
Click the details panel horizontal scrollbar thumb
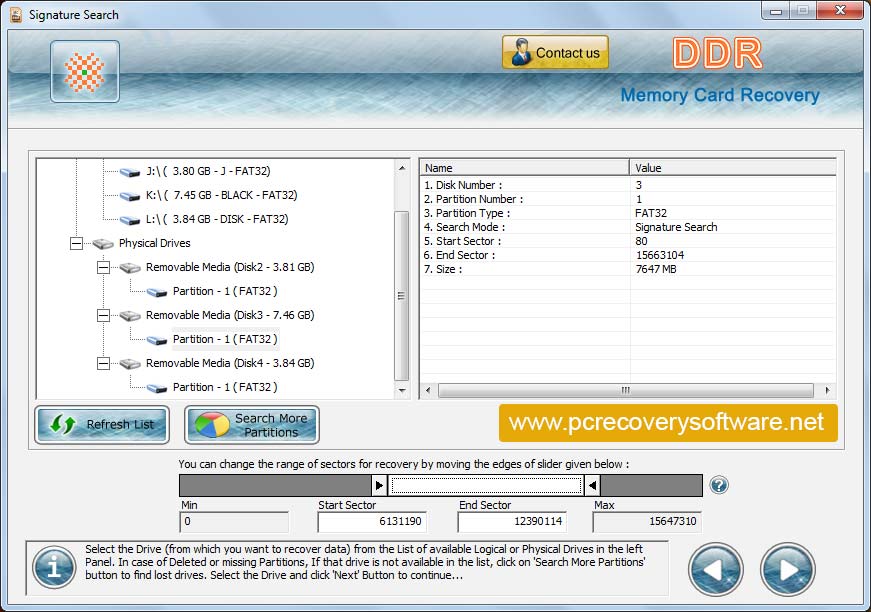click(x=625, y=390)
